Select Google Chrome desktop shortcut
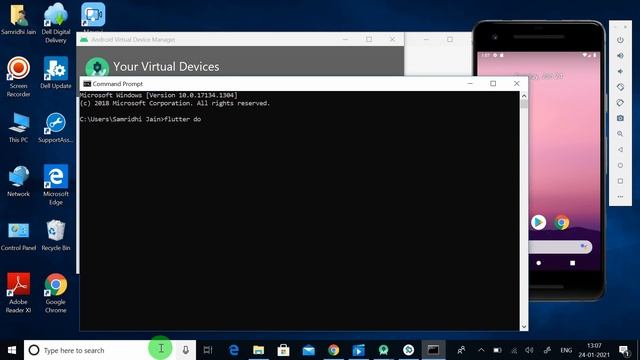 (56, 293)
